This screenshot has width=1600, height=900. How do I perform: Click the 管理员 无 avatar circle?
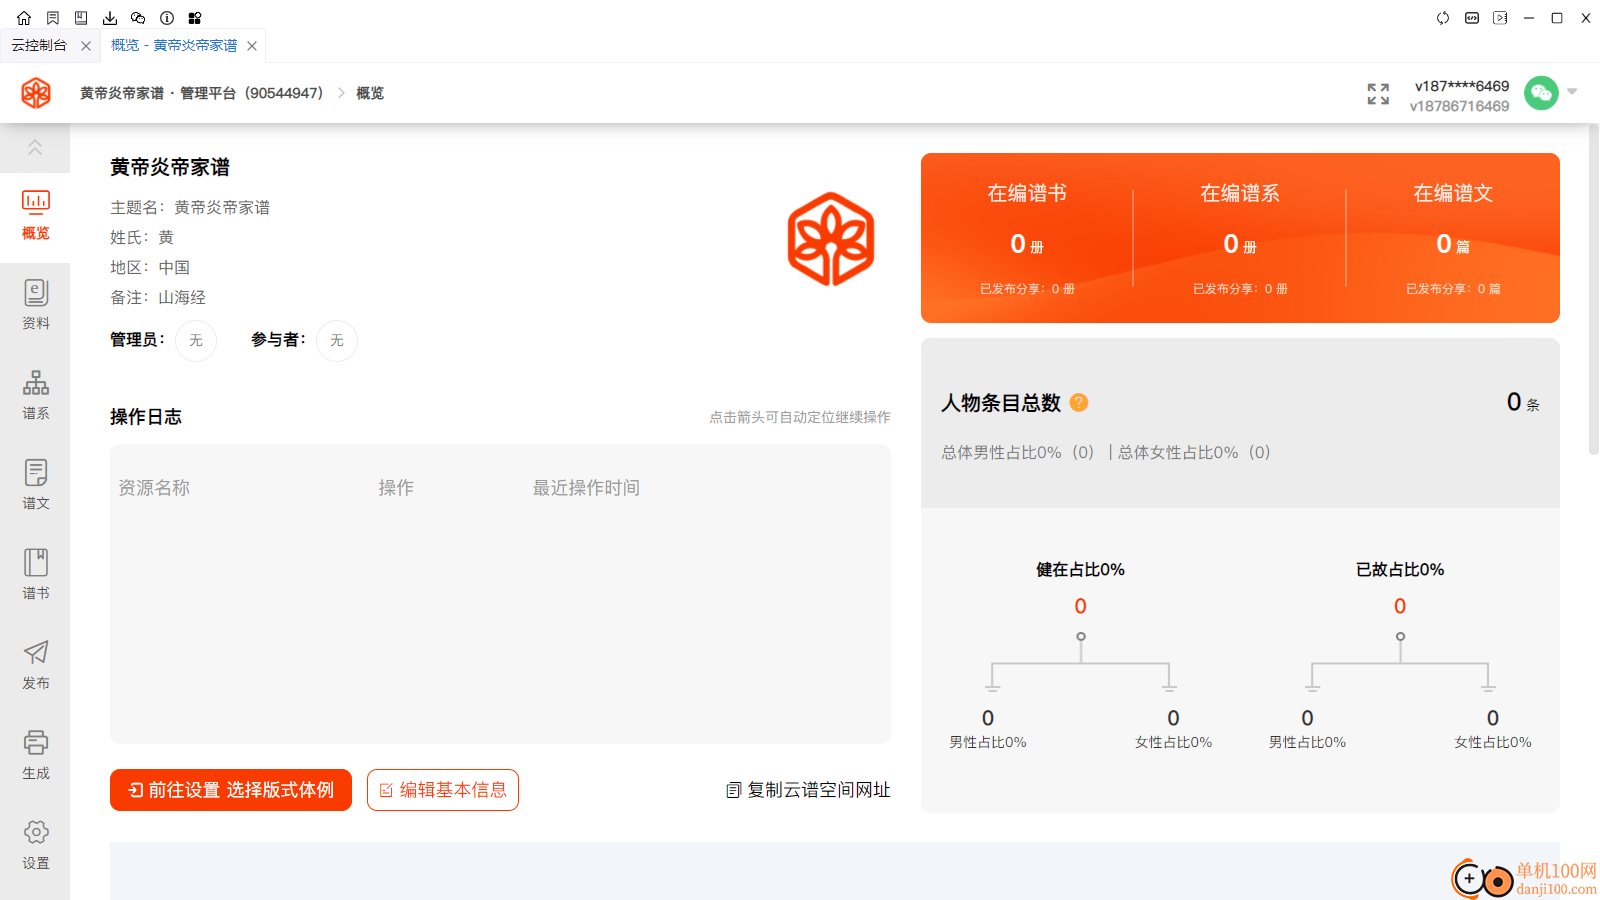point(196,341)
